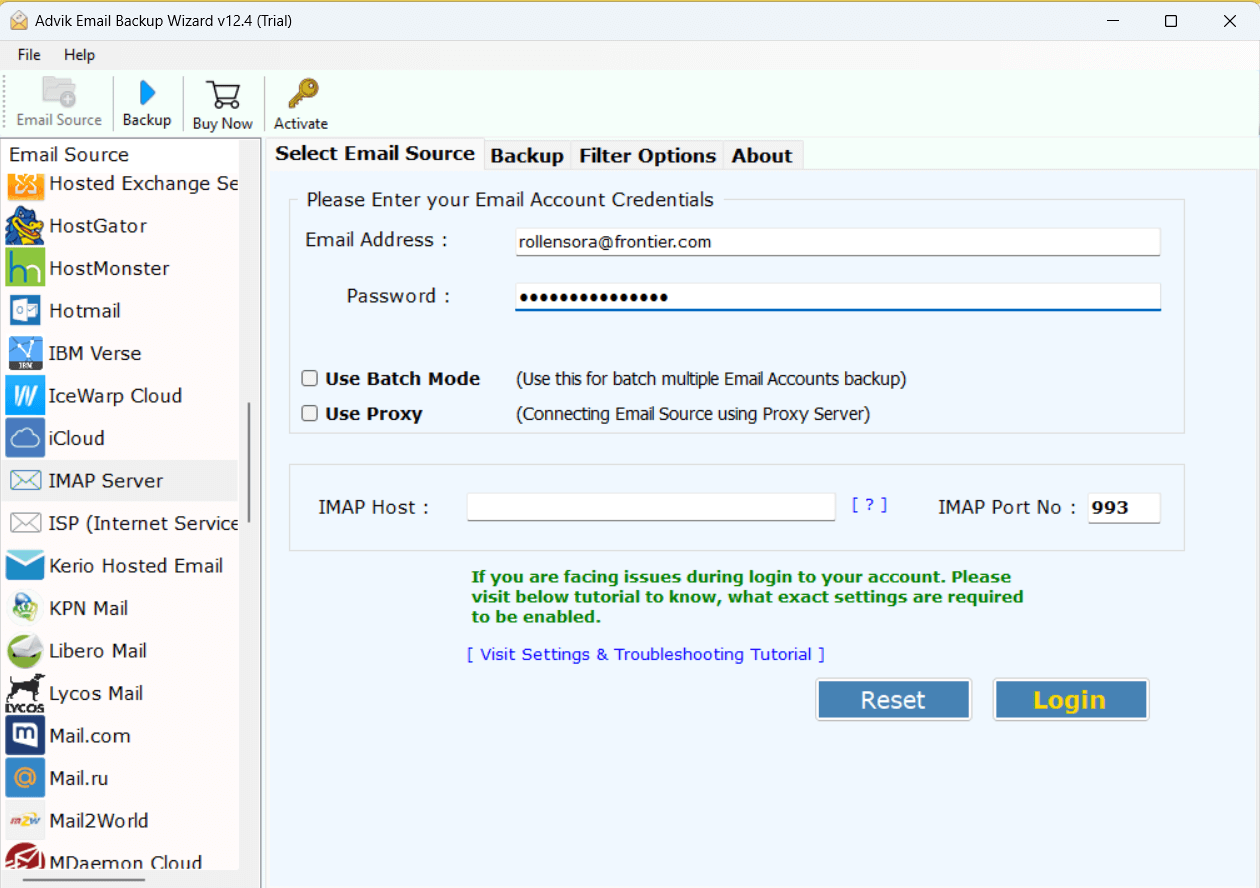Pick the Hotmail icon
This screenshot has height=888, width=1260.
tap(25, 311)
